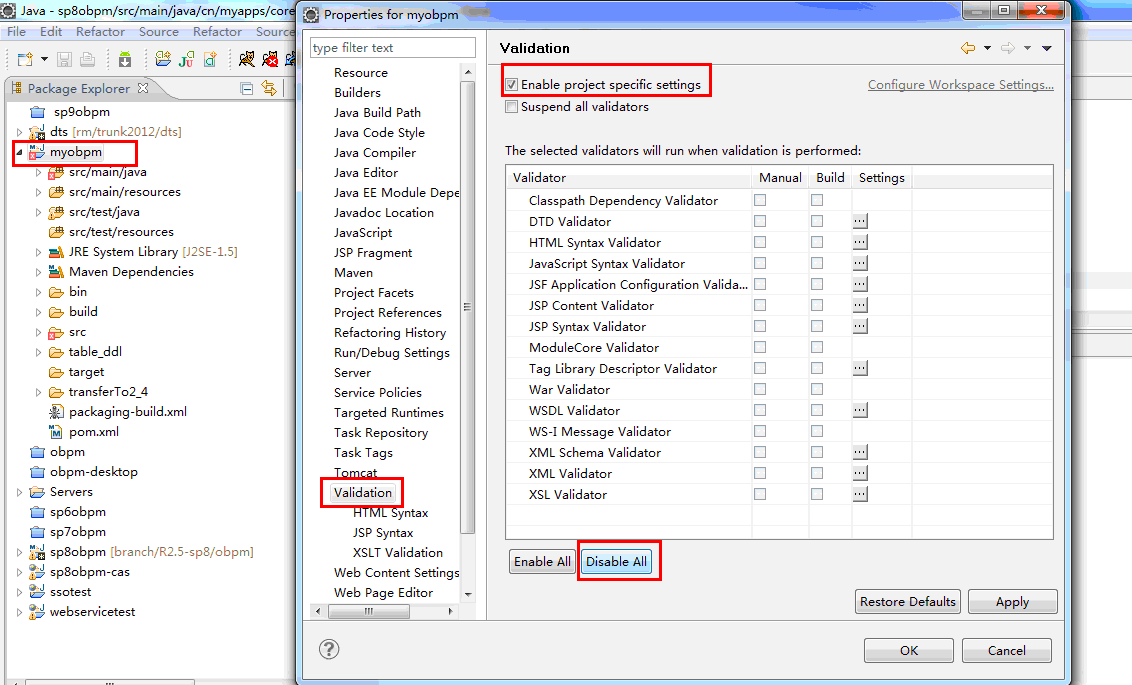Open the Android SDK Manager icon
This screenshot has height=685, width=1132.
click(125, 59)
